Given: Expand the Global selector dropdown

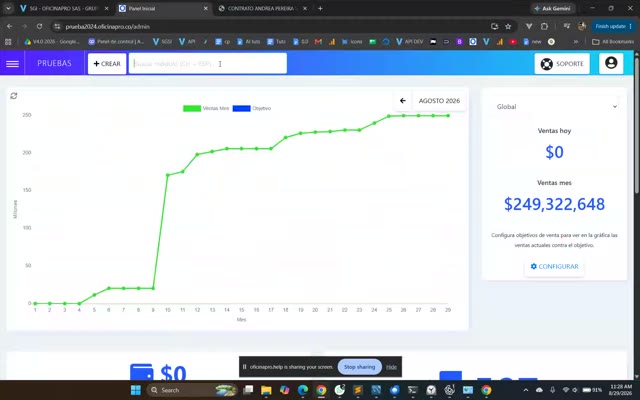Looking at the screenshot, I should (556, 107).
